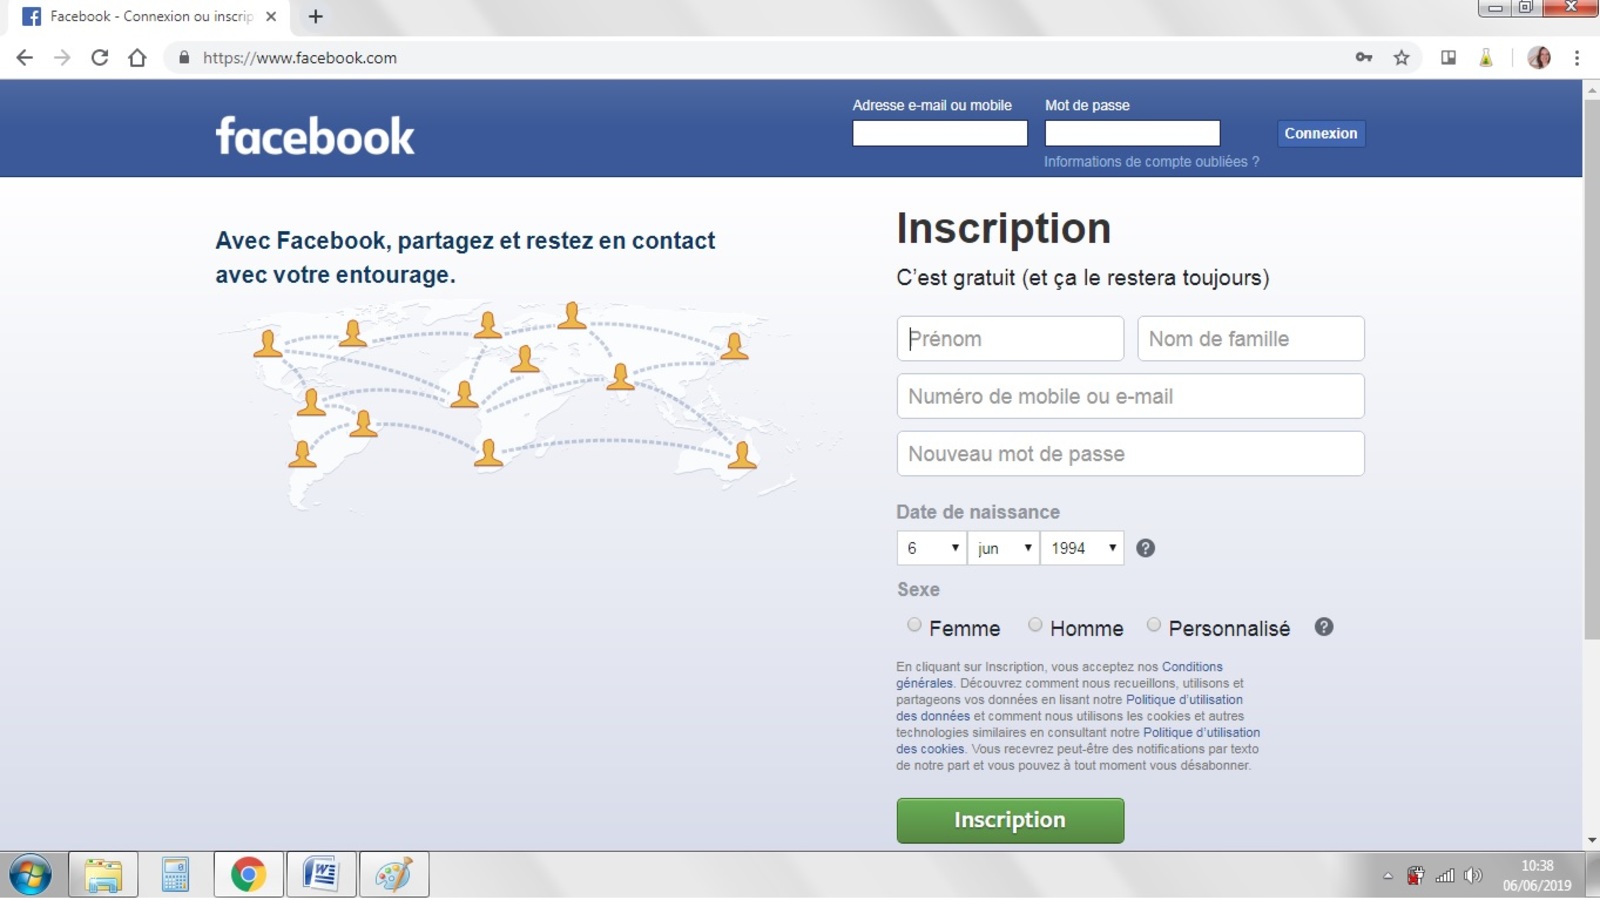Expand the birth month dropdown showing jun

(1003, 548)
